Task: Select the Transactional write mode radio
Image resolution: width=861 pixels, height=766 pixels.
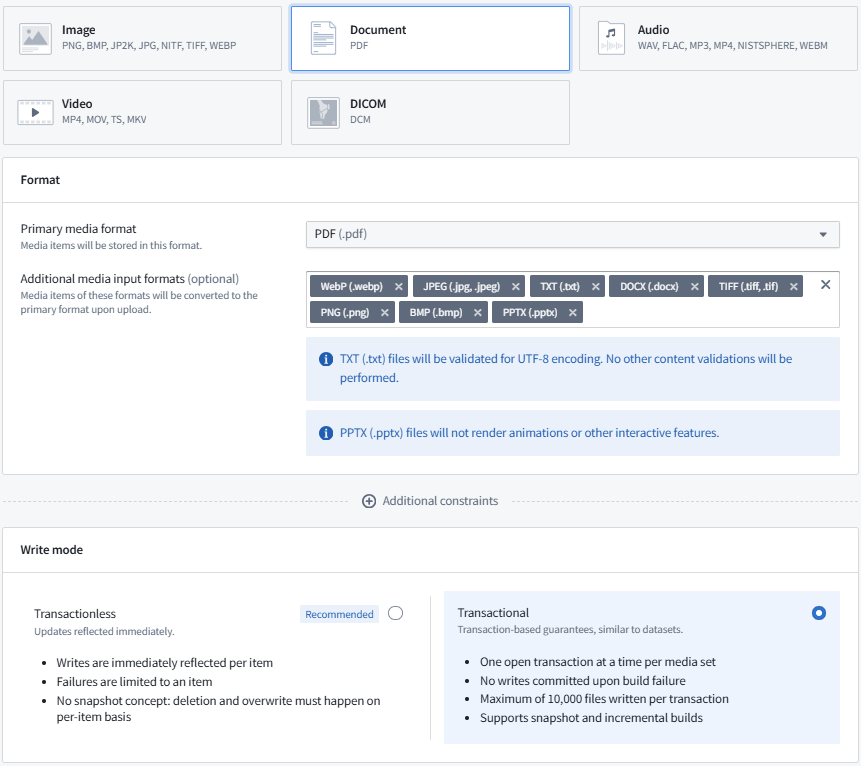Action: pyautogui.click(x=819, y=613)
